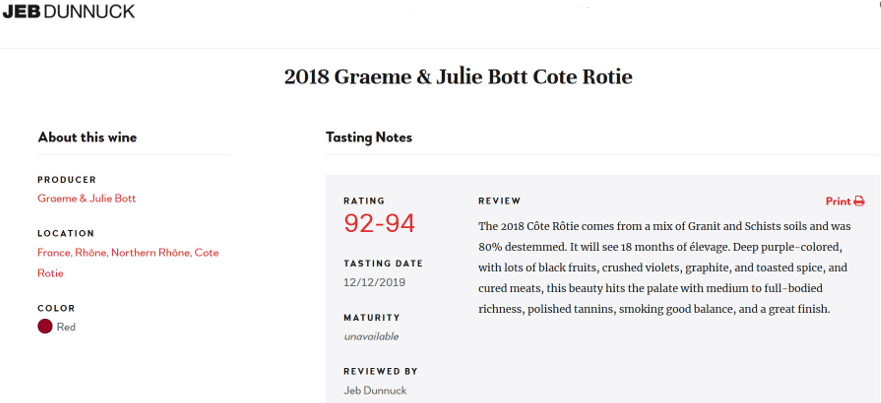Click the review paragraph text
Viewport: 881px width, 403px height.
(x=664, y=268)
